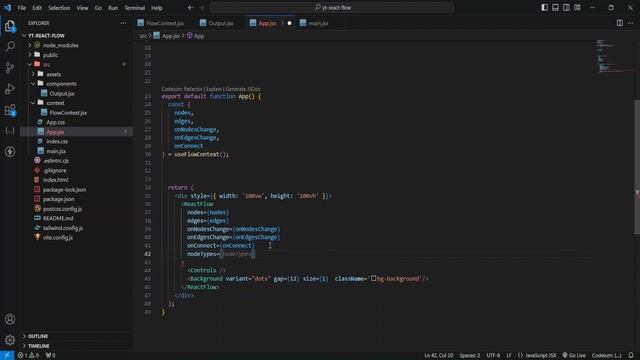
Task: Collapse the components folder
Action: (x=33, y=83)
